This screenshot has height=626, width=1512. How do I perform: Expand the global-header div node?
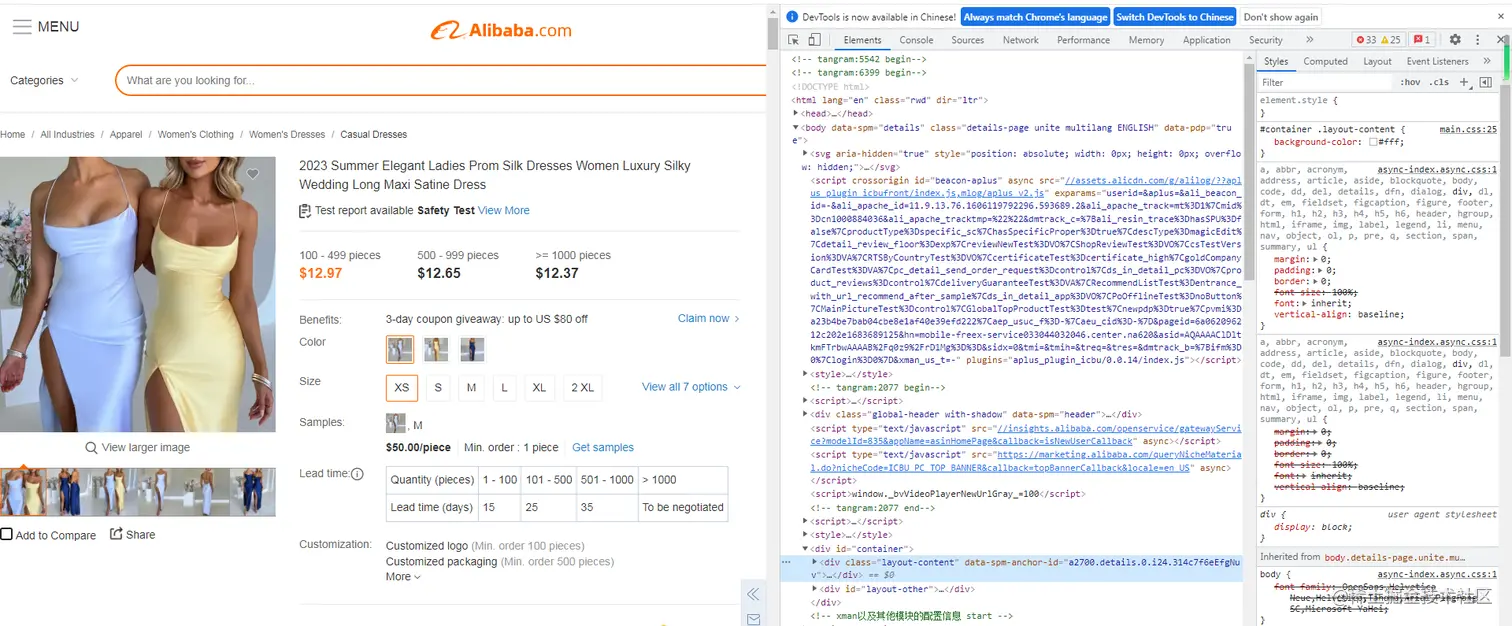point(806,414)
